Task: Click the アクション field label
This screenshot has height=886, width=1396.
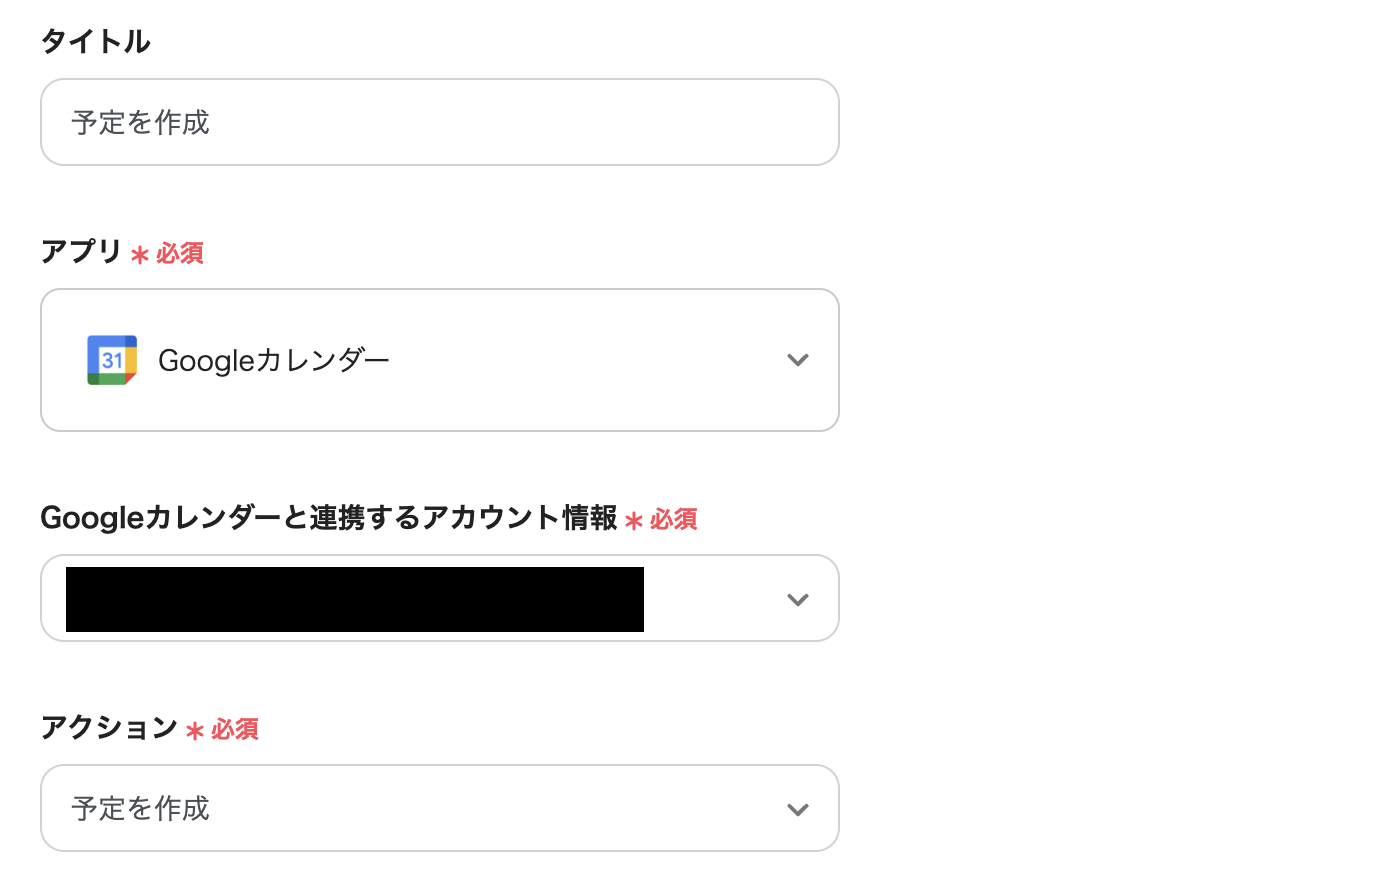Action: 109,727
